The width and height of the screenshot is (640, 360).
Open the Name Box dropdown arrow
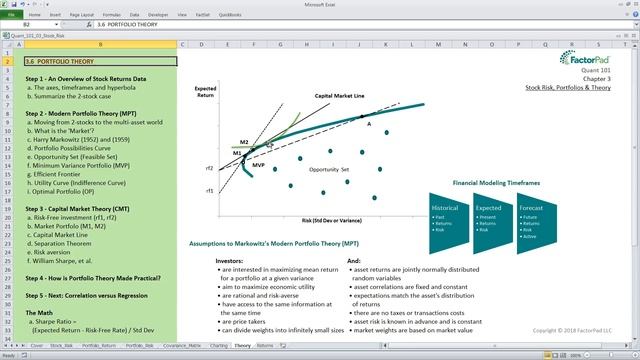coord(56,24)
